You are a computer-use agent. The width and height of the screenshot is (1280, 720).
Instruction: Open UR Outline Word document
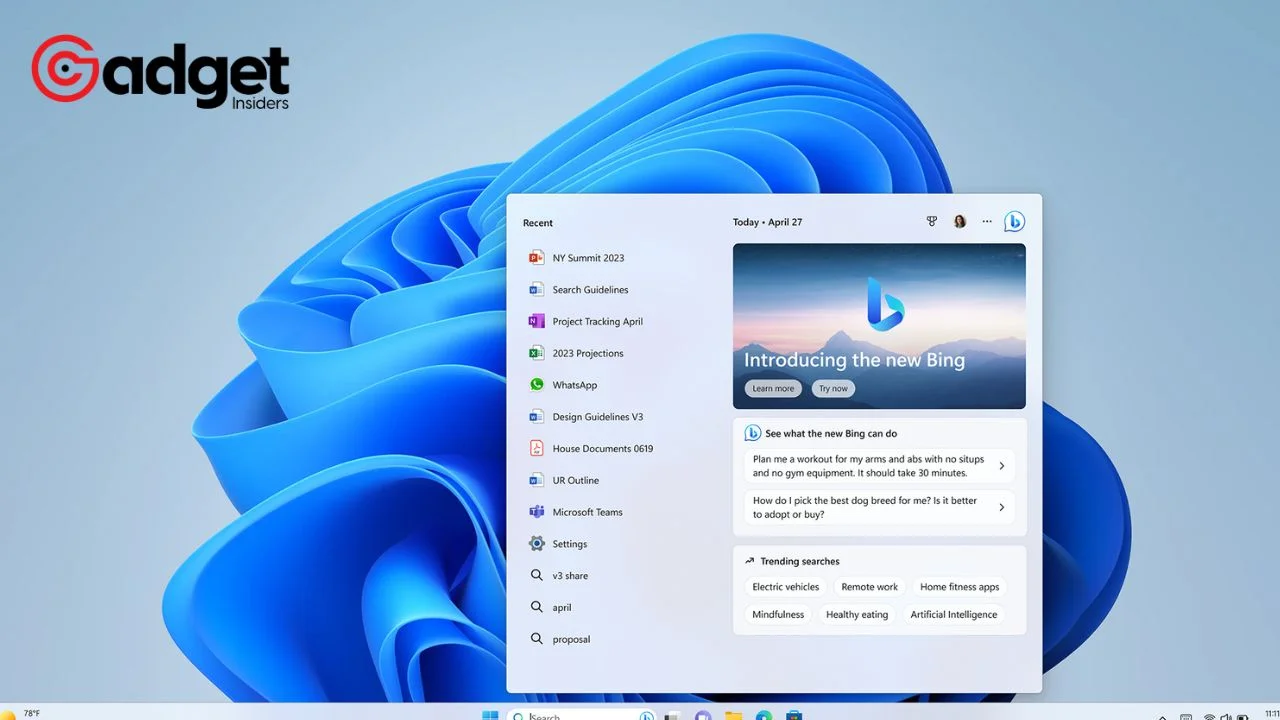coord(563,481)
